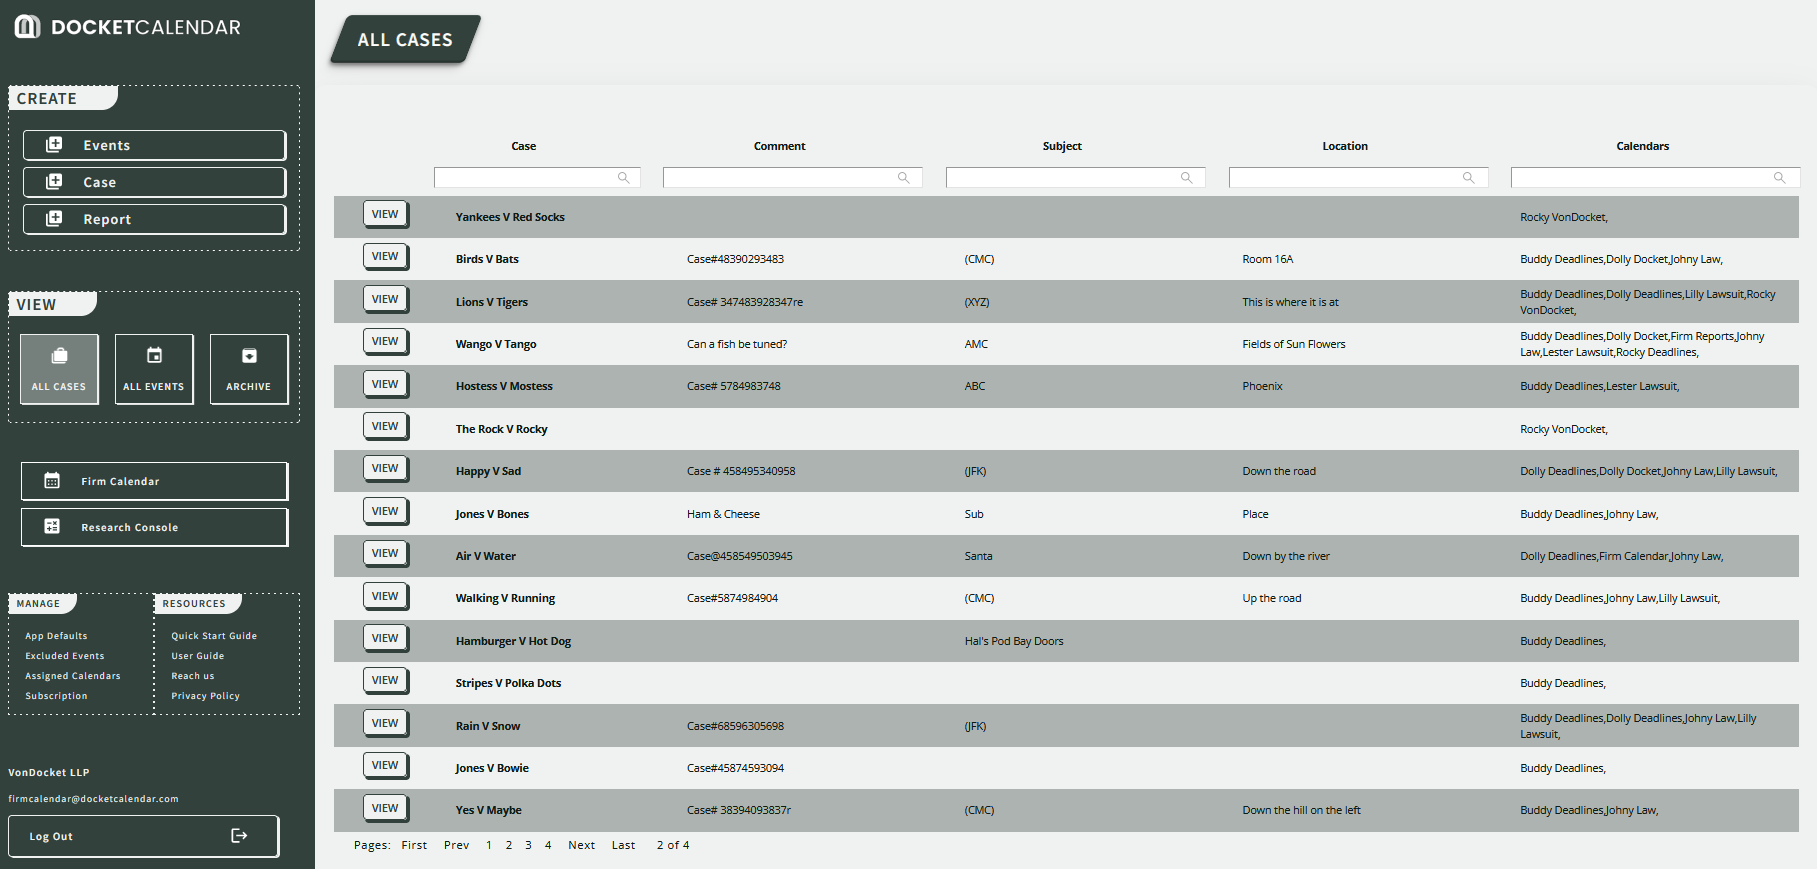Image resolution: width=1817 pixels, height=869 pixels.
Task: Open the Research Console
Action: (x=154, y=527)
